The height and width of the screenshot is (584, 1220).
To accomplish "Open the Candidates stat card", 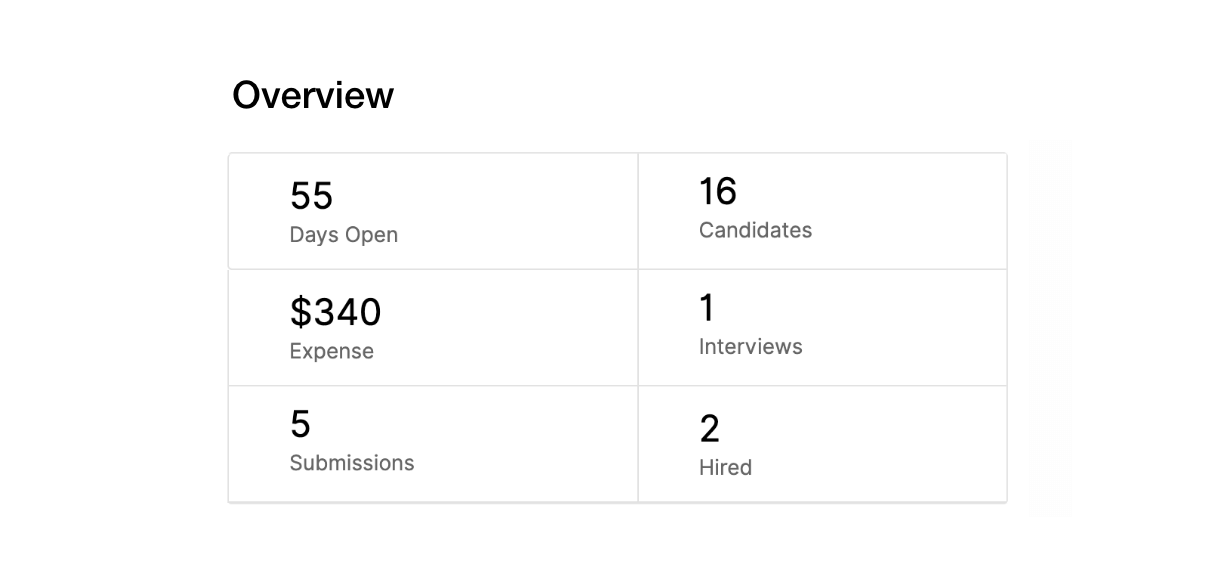I will tap(822, 211).
